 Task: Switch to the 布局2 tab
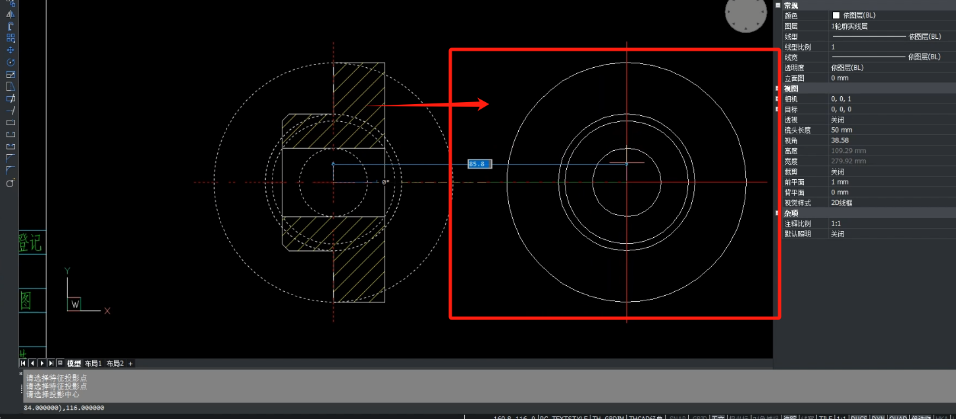[115, 363]
